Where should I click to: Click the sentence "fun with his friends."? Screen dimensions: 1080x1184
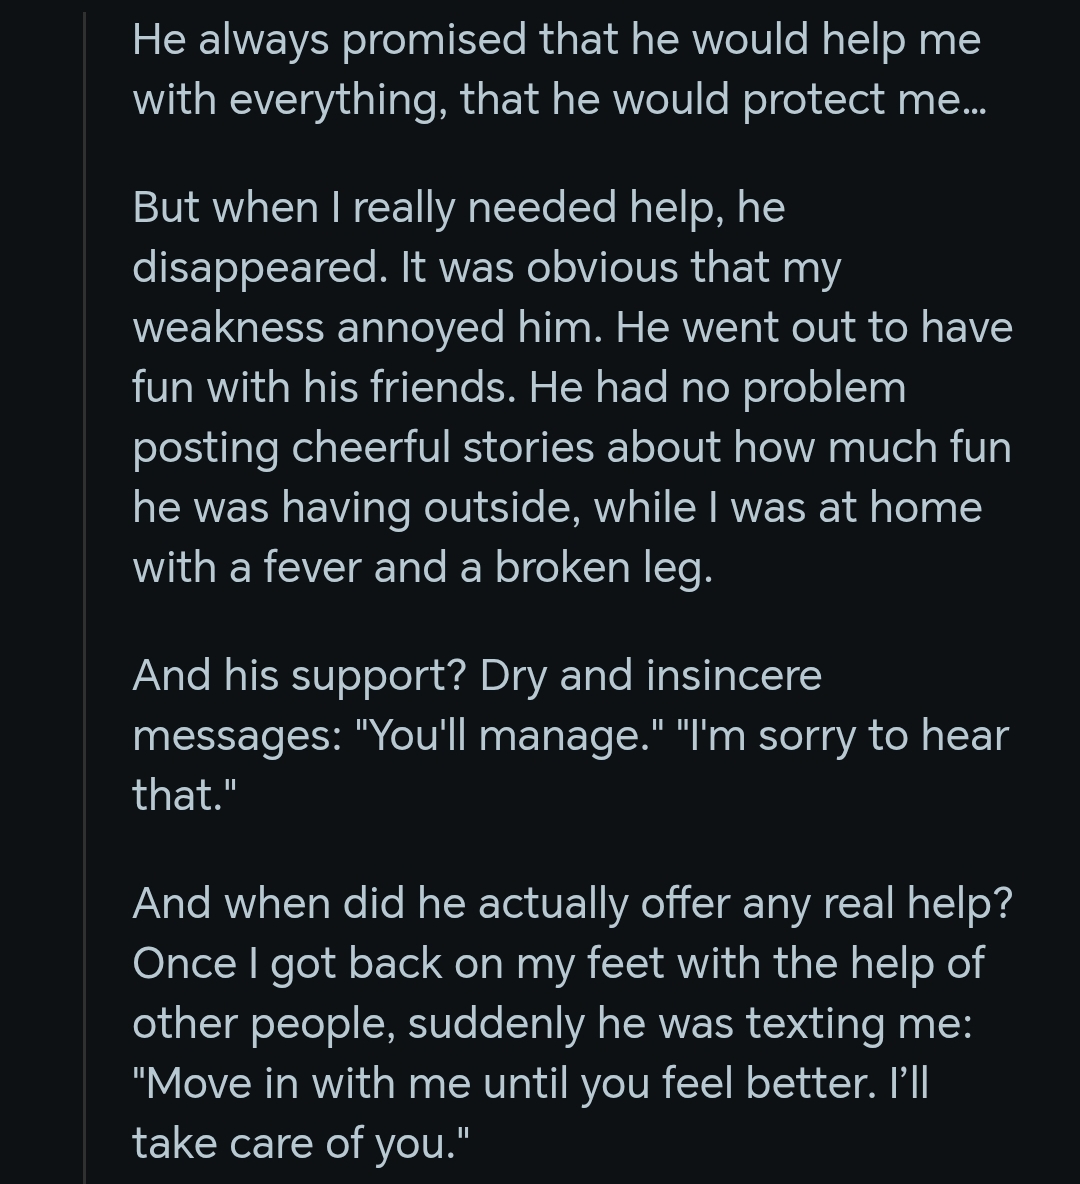tap(324, 387)
